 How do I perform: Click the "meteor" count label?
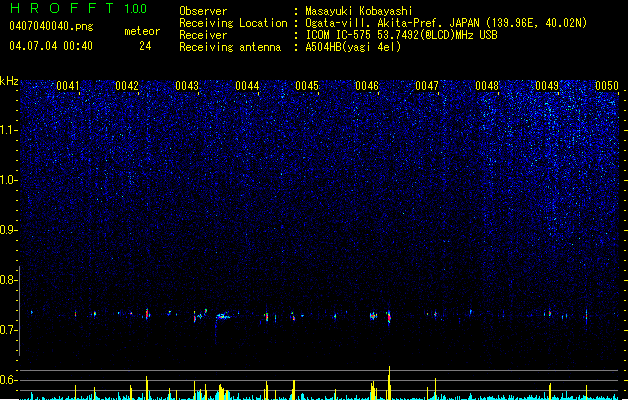click(x=142, y=31)
